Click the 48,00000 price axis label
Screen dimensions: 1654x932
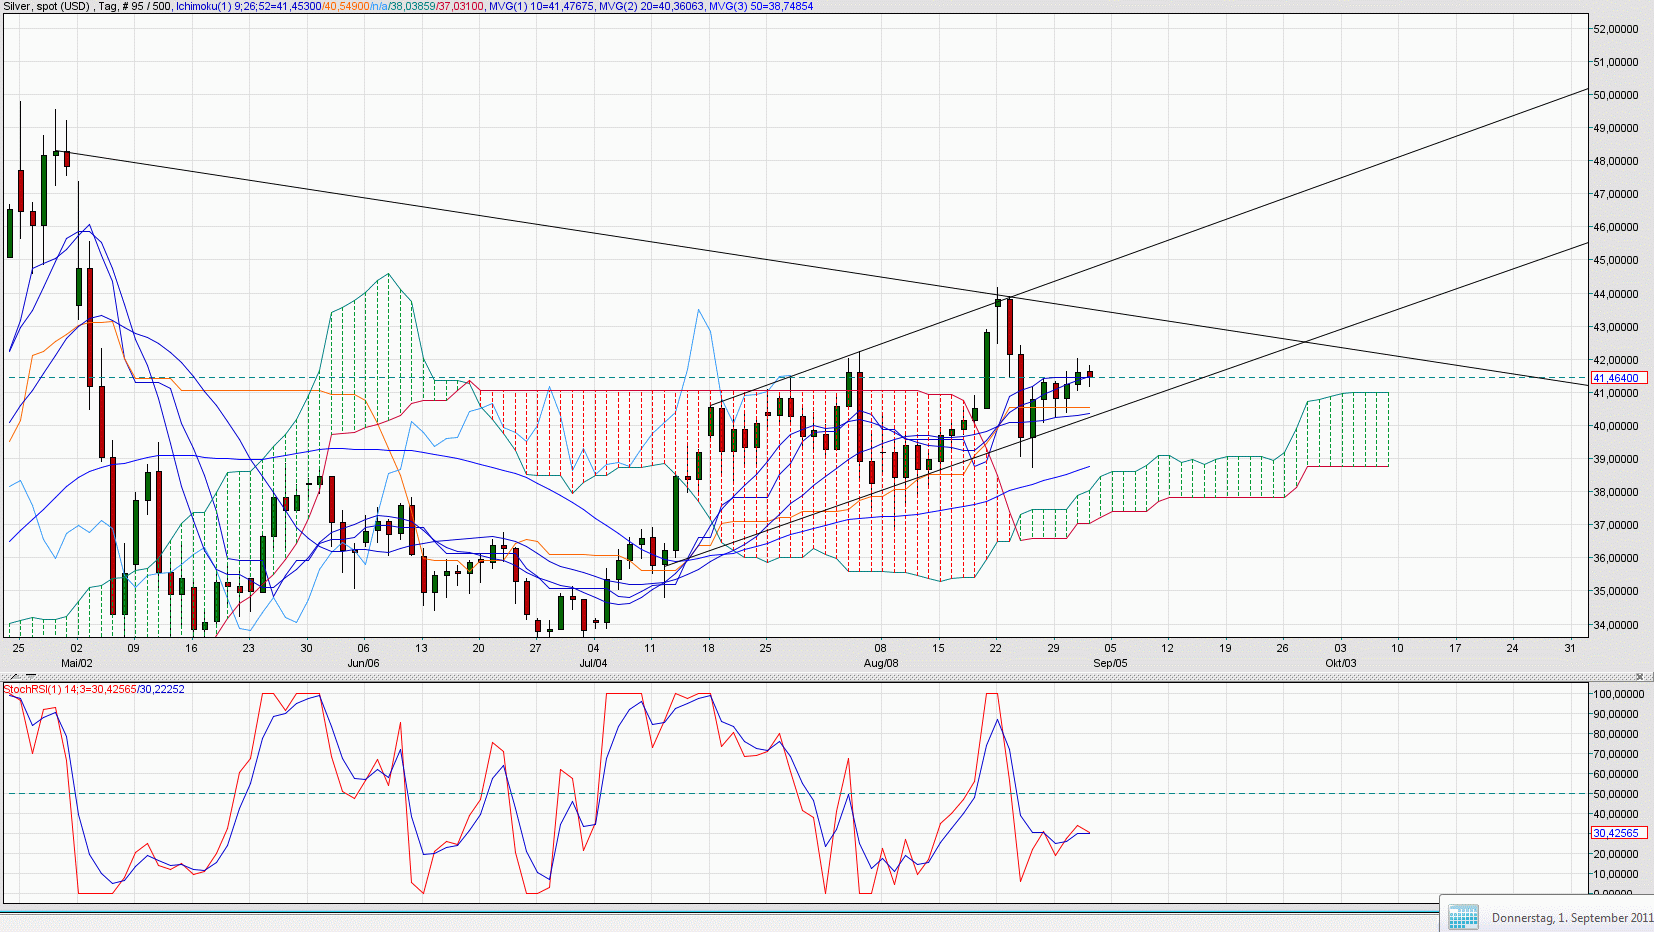click(x=1616, y=161)
